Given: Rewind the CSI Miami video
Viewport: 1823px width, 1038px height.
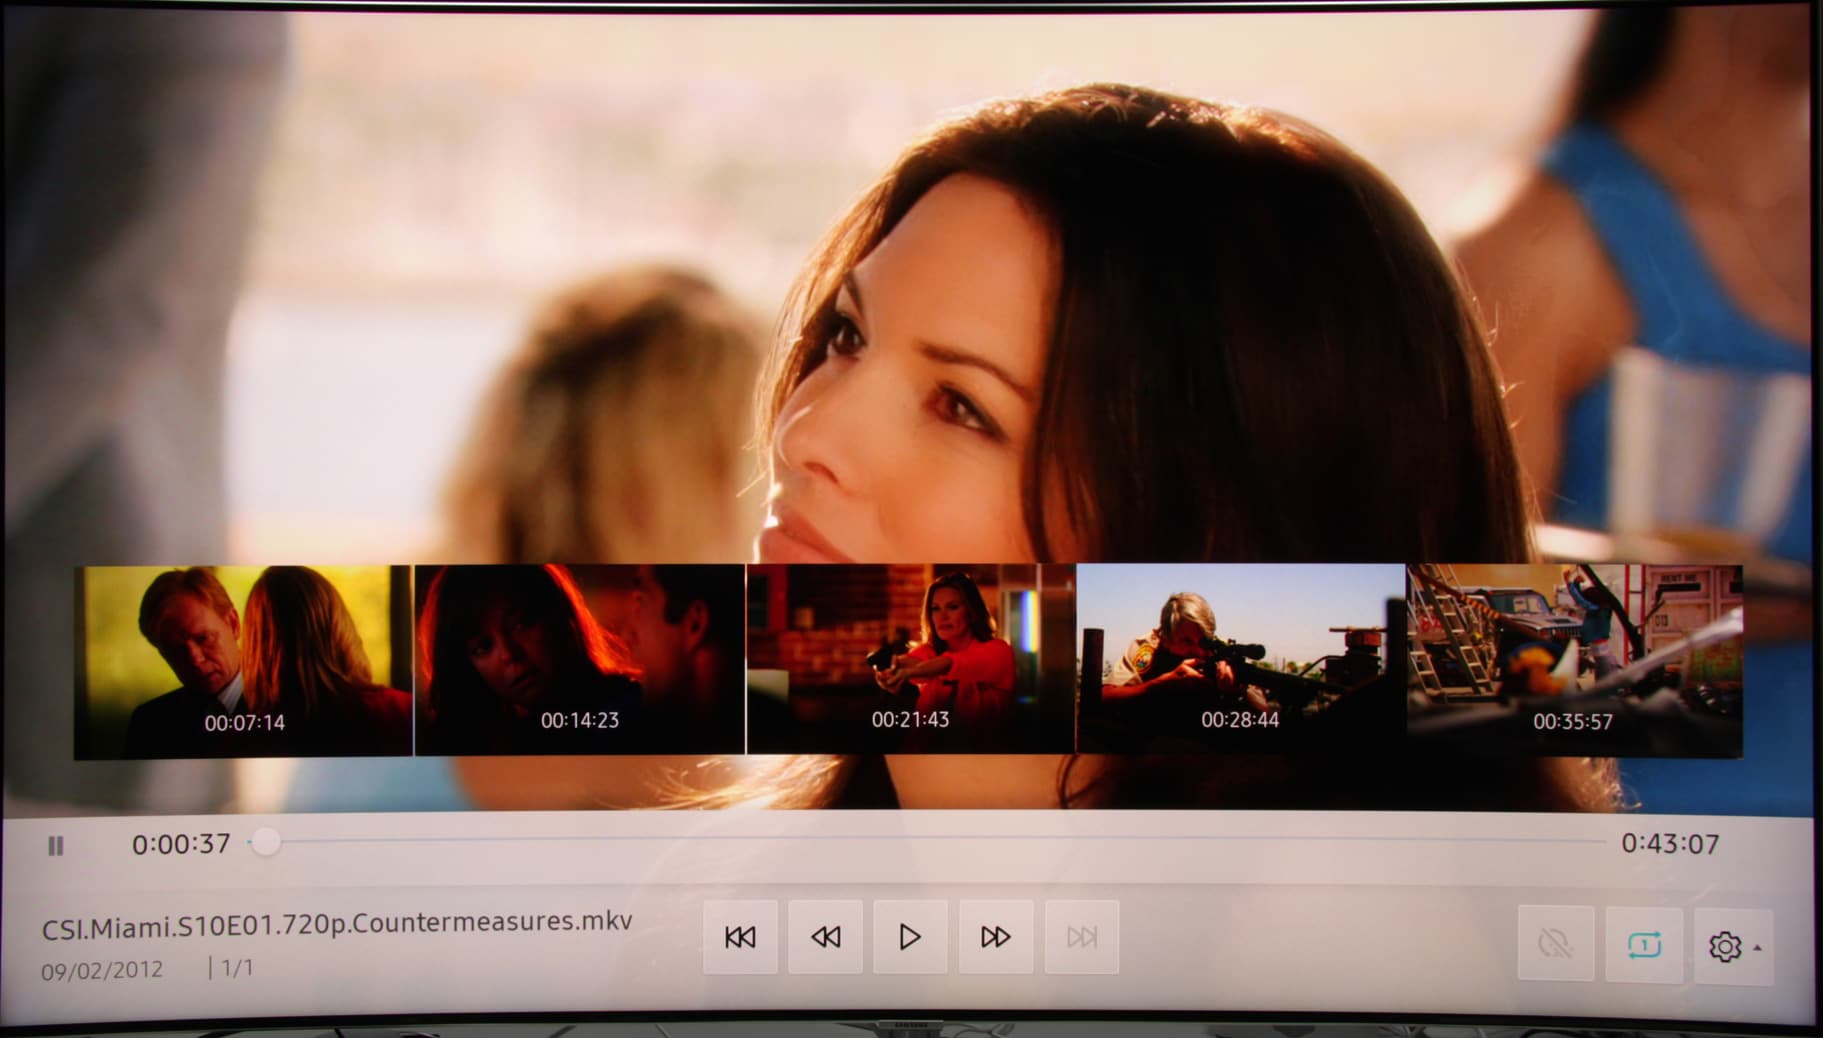Looking at the screenshot, I should (825, 937).
